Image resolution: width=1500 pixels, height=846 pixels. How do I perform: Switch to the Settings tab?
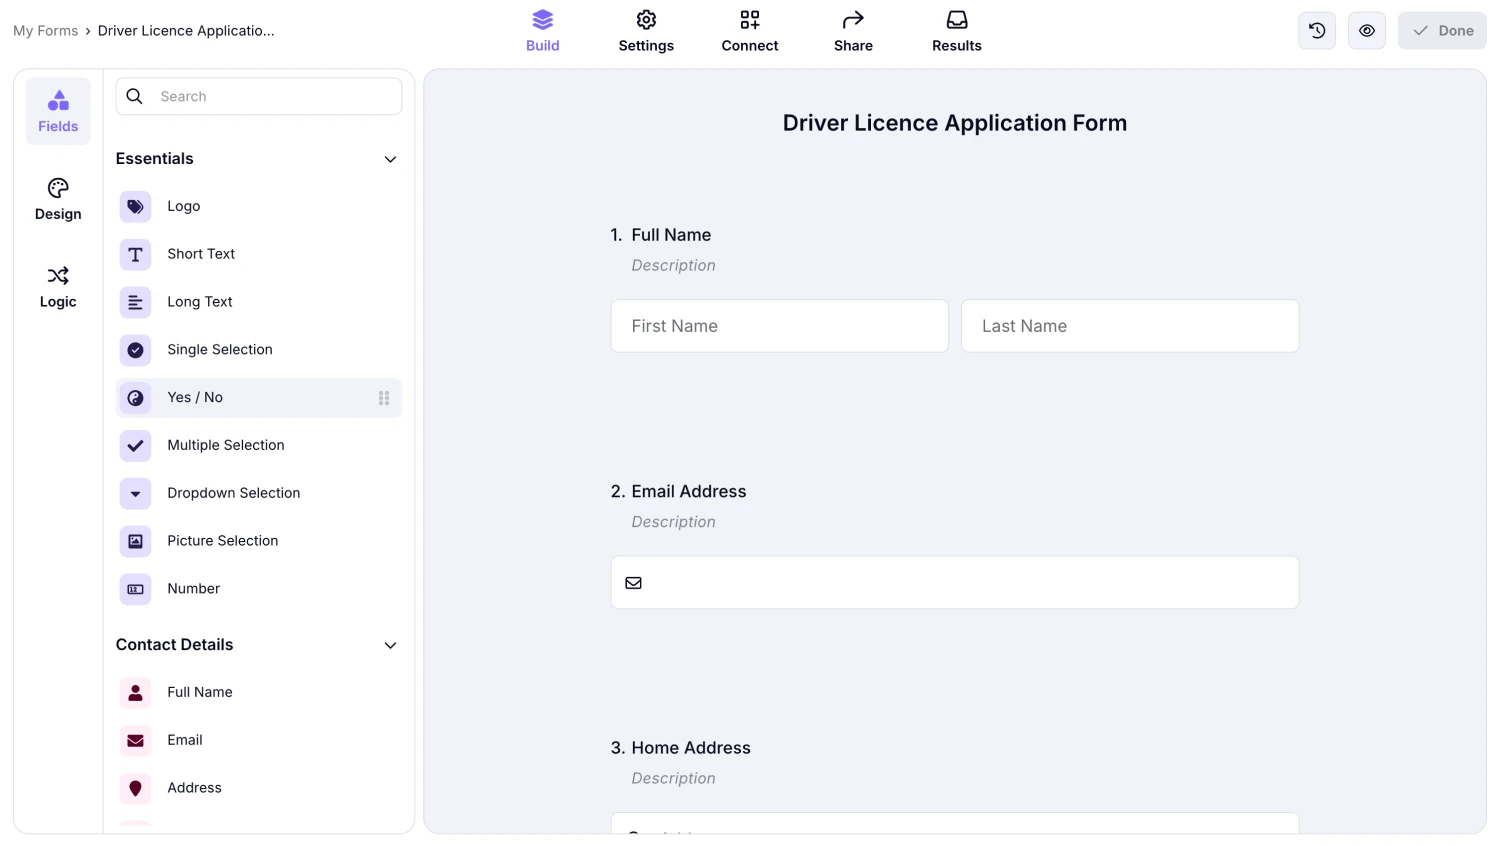[646, 30]
